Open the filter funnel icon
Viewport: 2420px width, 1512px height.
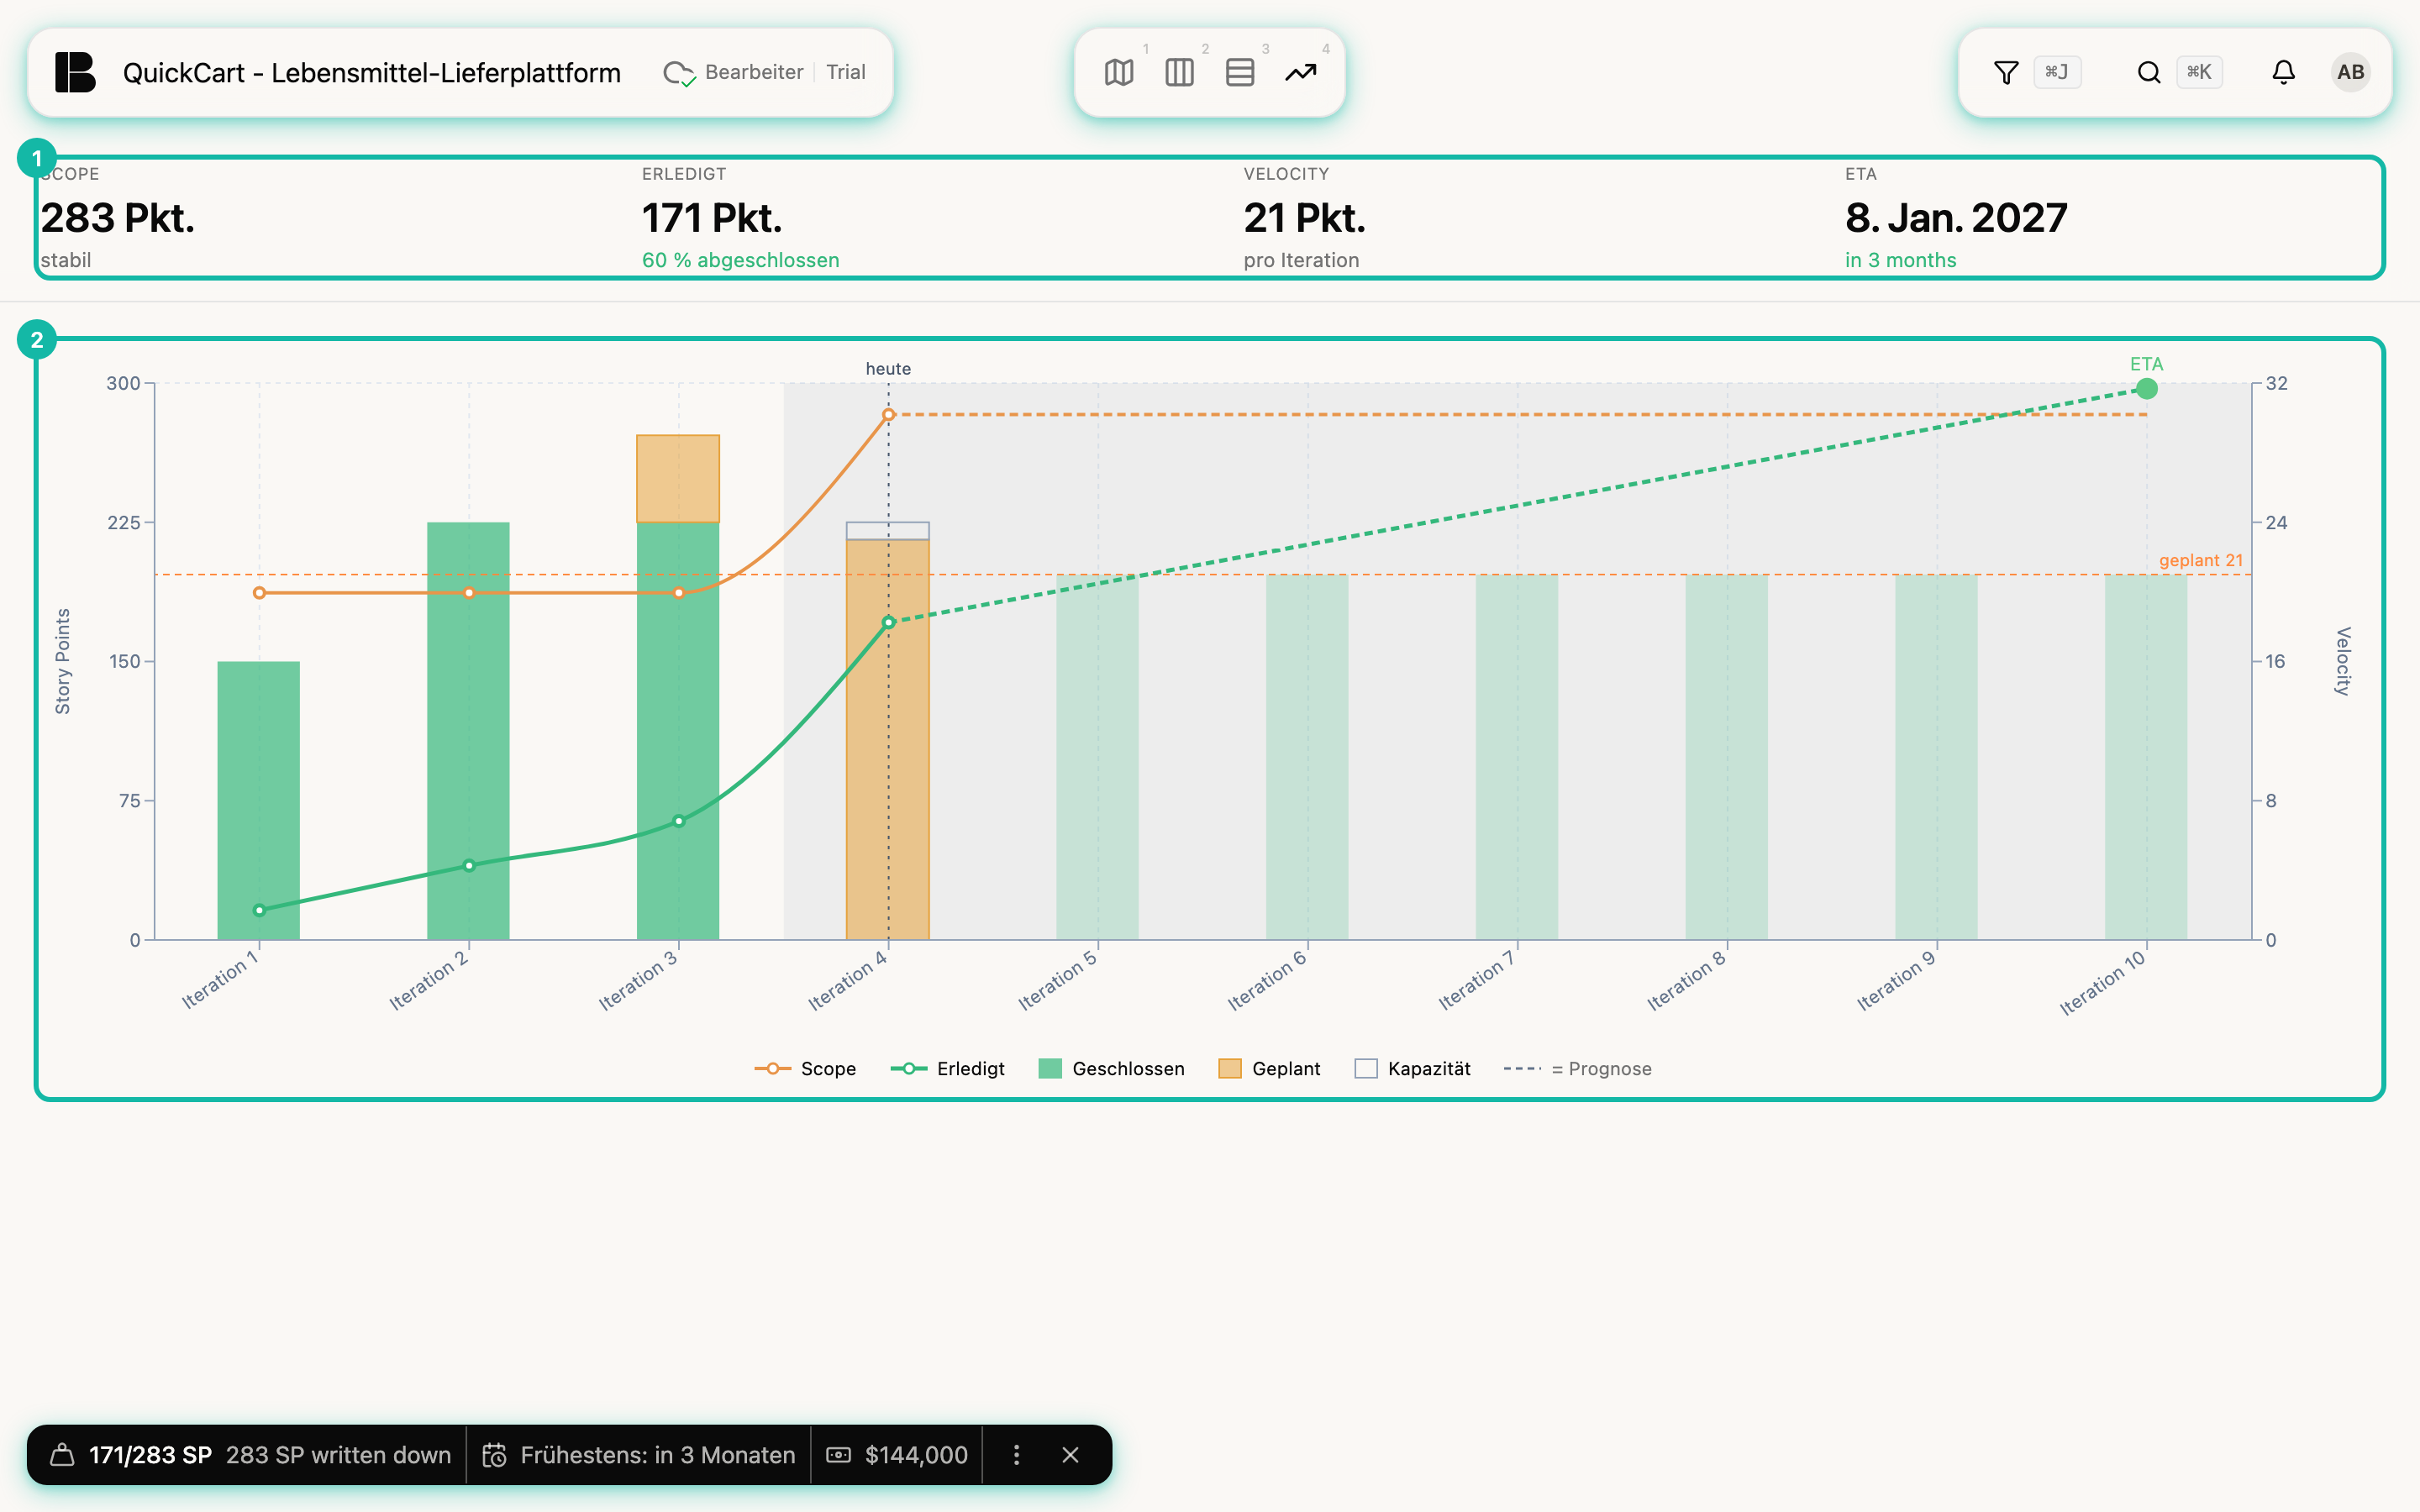[2005, 72]
